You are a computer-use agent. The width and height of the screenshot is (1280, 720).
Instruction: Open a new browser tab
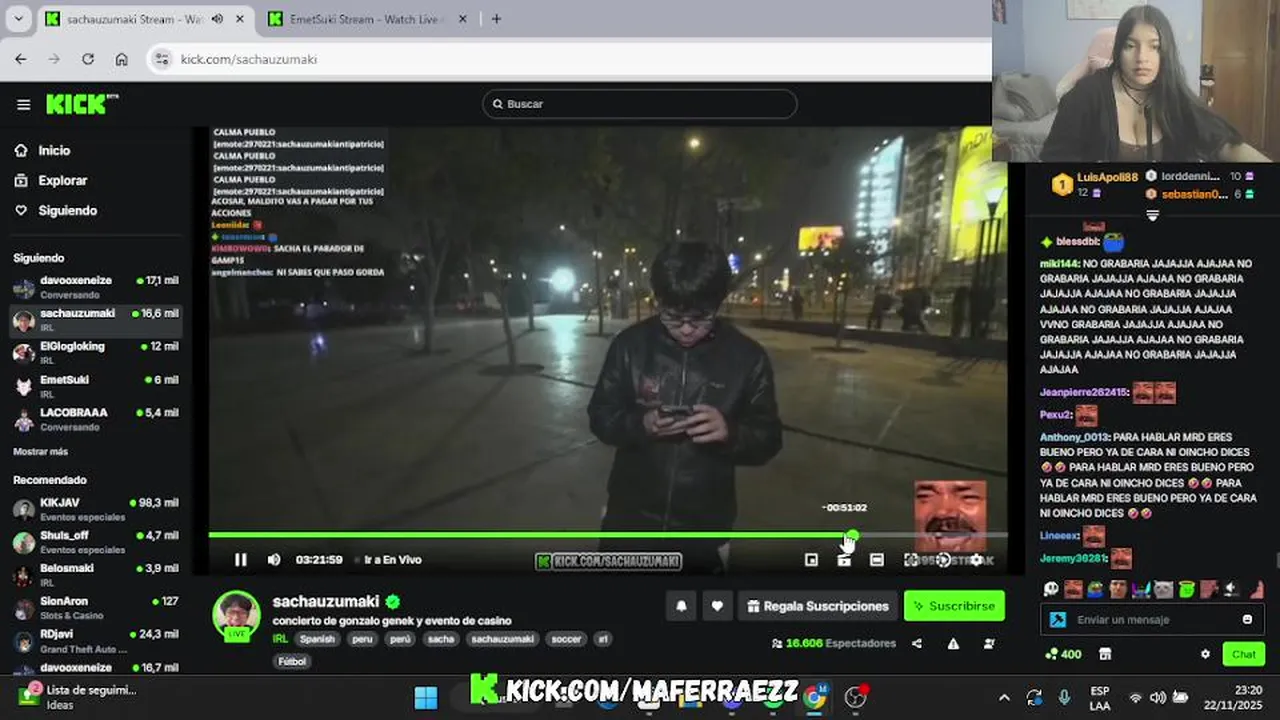point(496,19)
